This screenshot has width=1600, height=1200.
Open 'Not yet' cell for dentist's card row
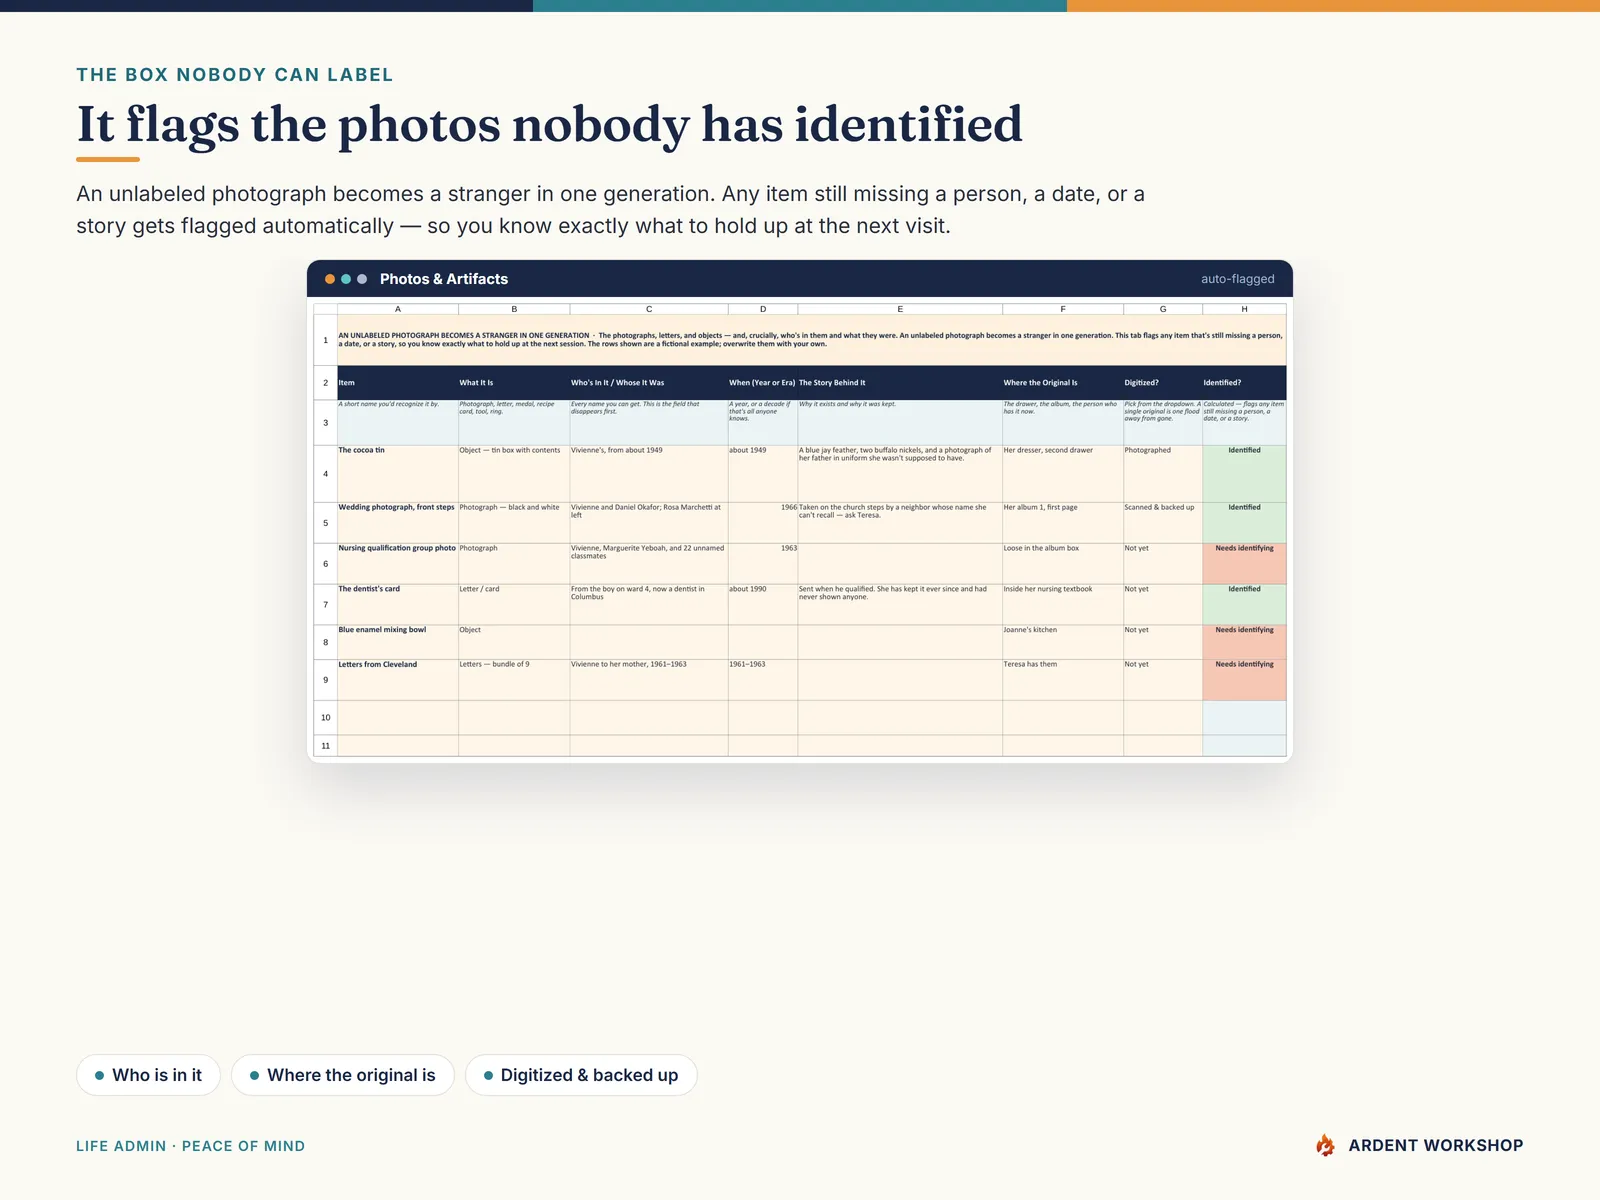tap(1163, 604)
